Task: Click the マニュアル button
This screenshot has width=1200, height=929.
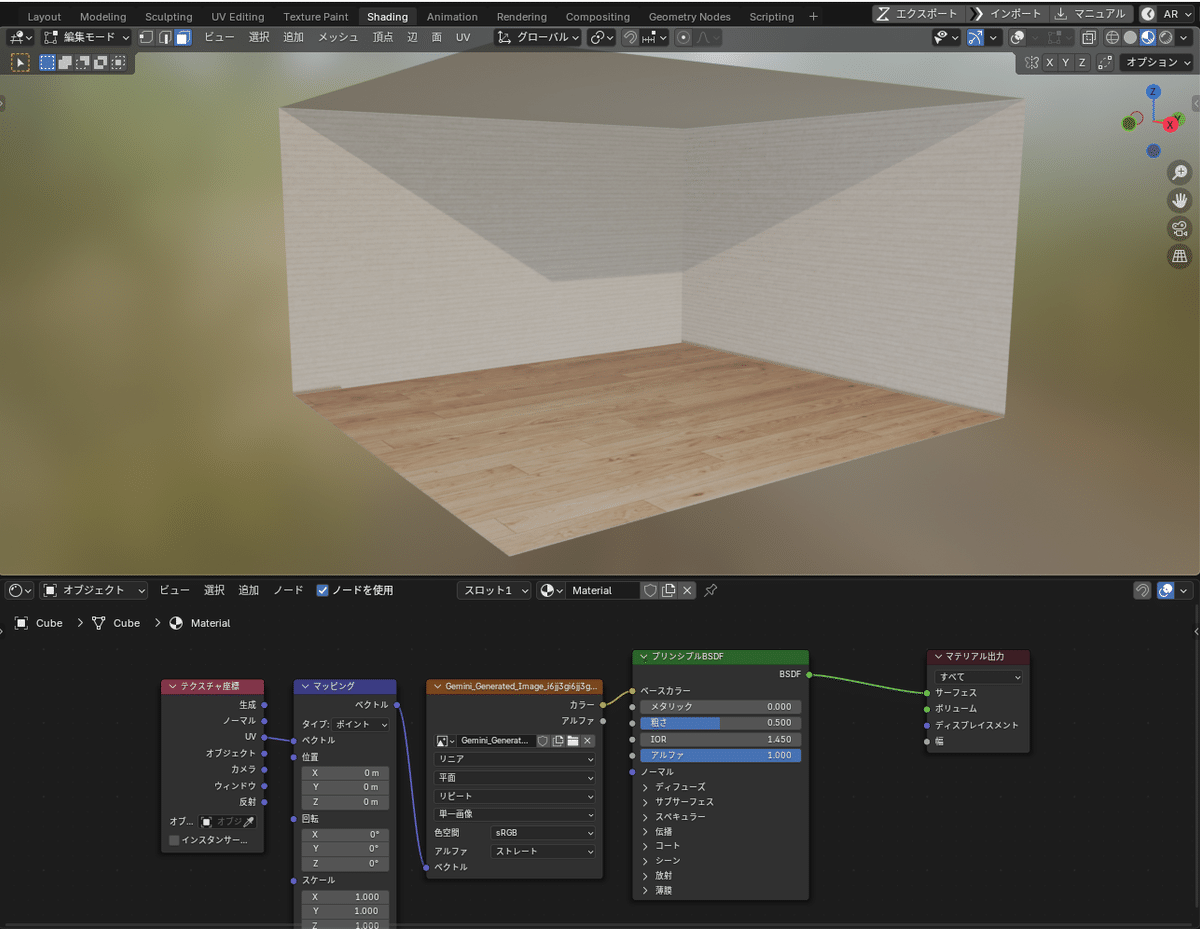Action: [x=1092, y=14]
